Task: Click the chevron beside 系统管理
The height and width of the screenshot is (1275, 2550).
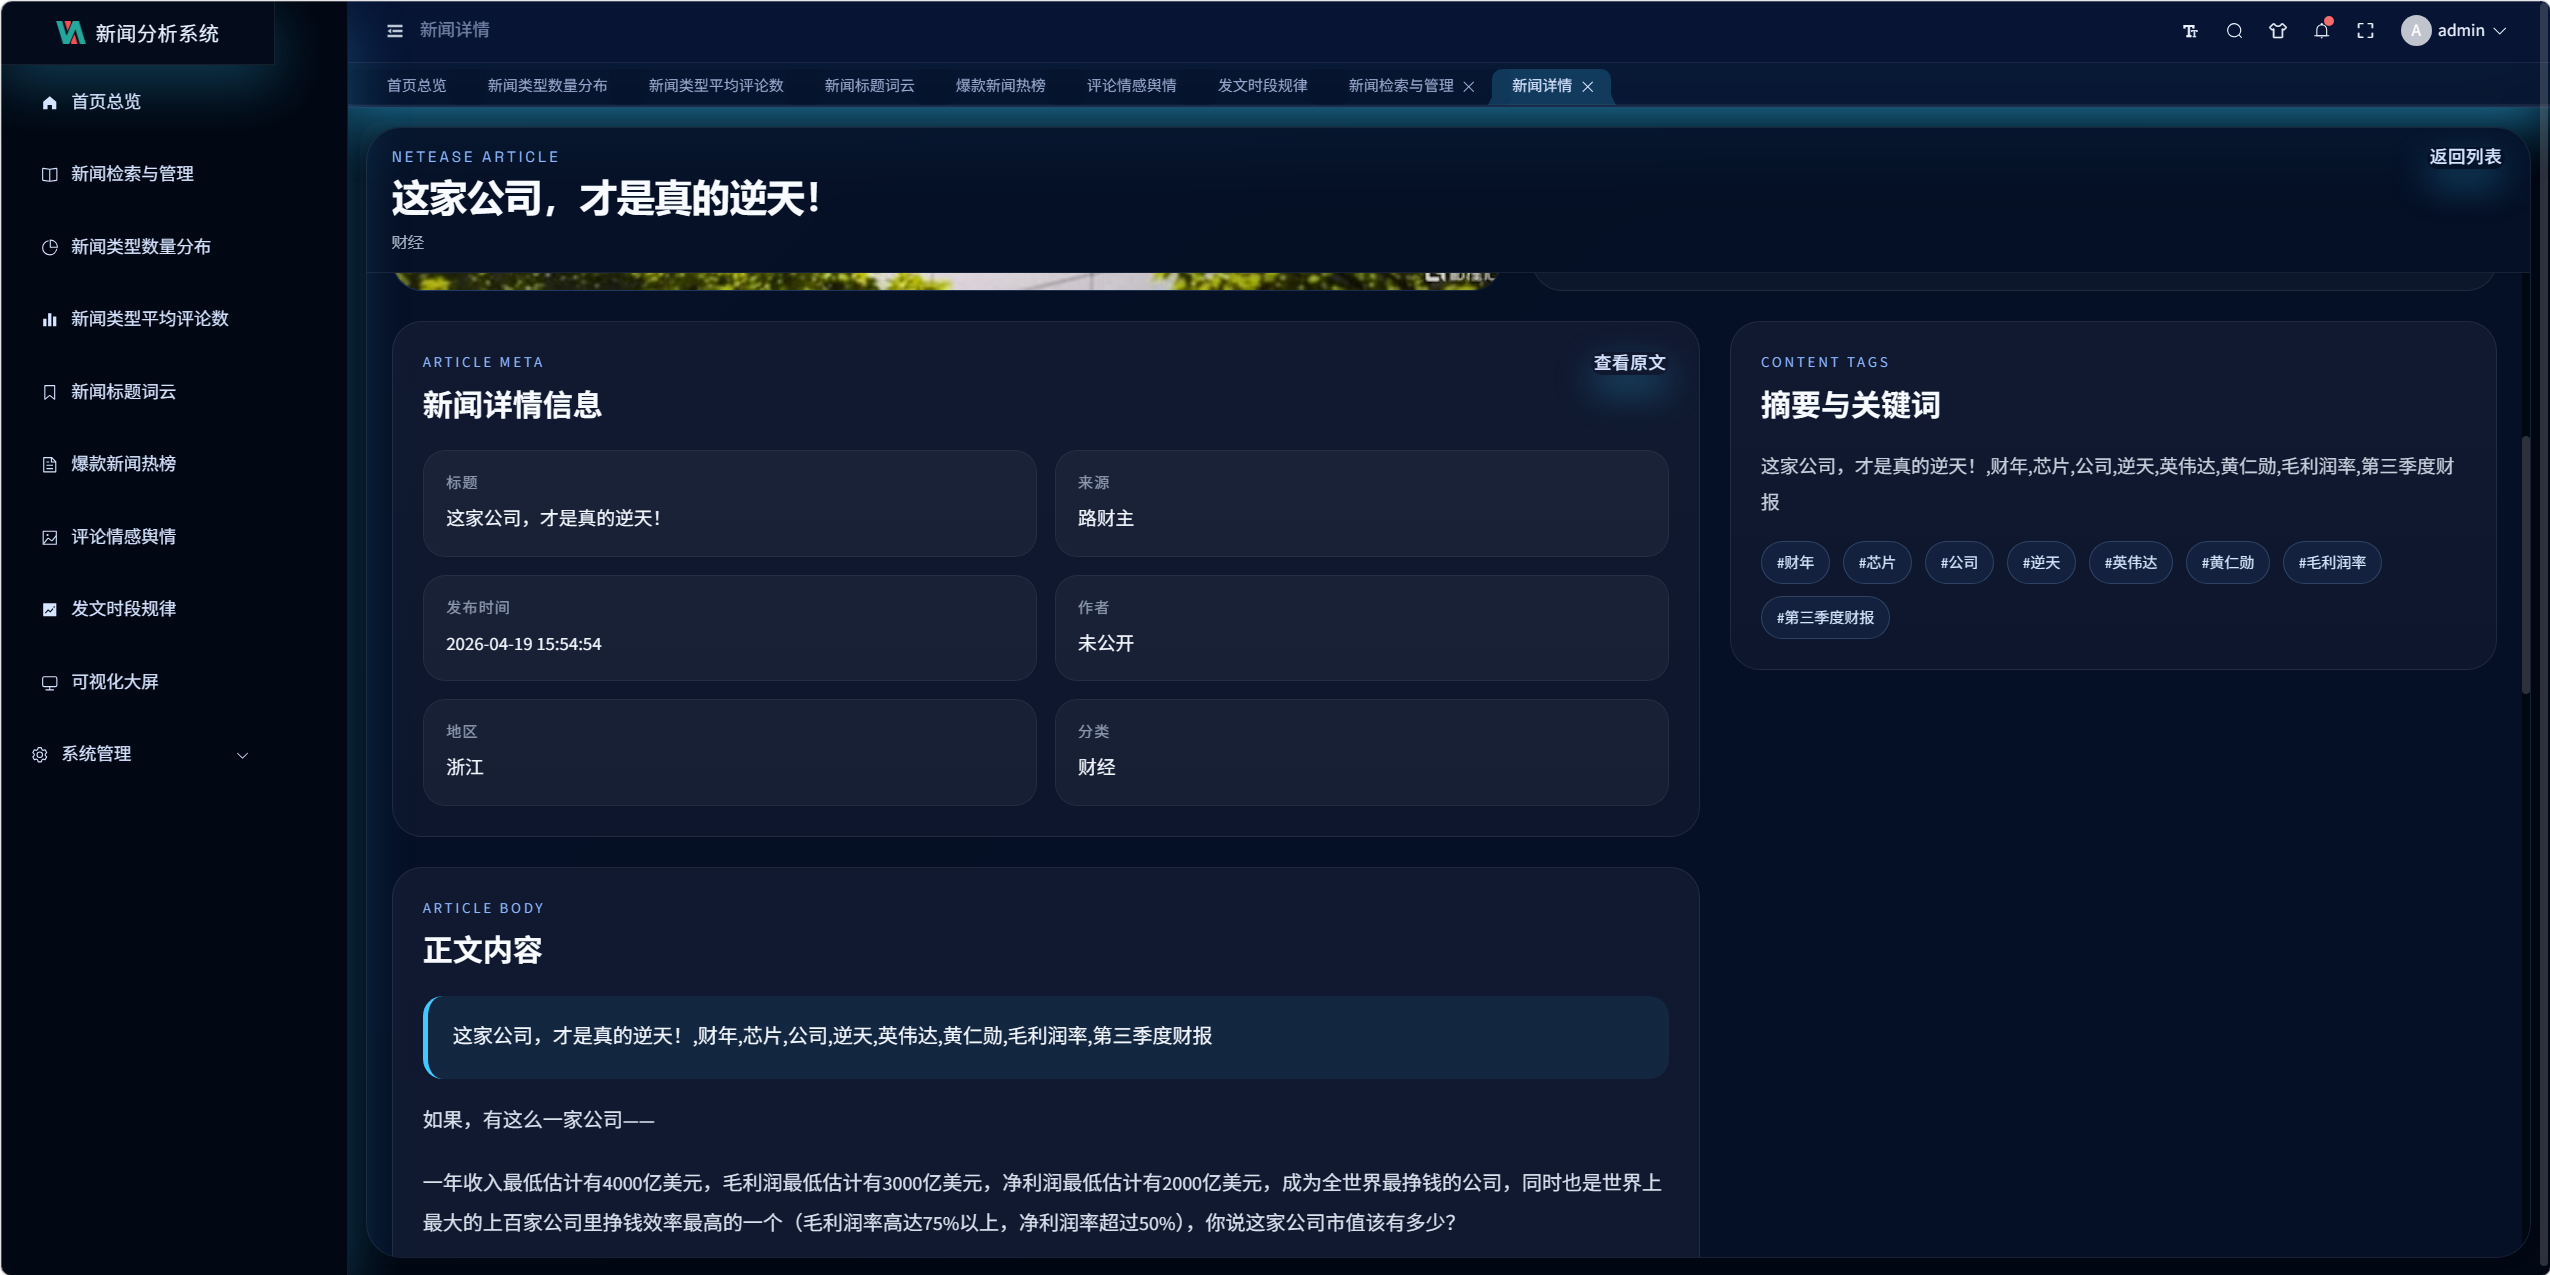Action: point(242,755)
